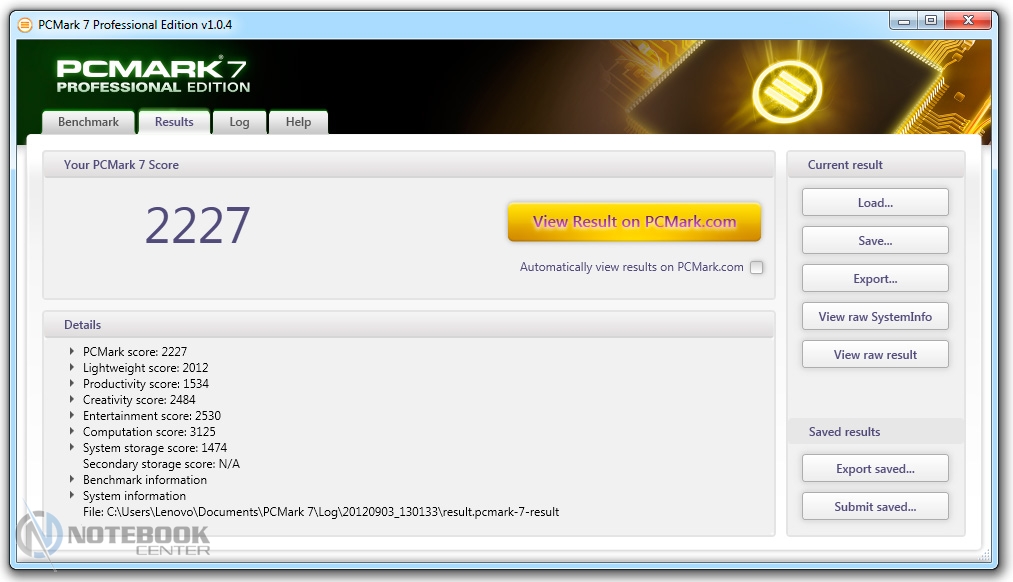This screenshot has height=582, width=1013.
Task: Maximize the PCMark 7 window
Action: point(930,21)
